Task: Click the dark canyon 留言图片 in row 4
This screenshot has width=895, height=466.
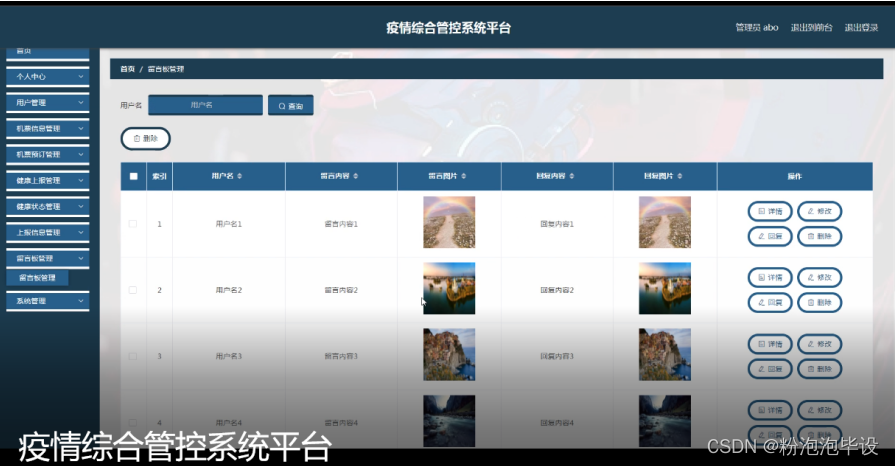Action: [449, 421]
